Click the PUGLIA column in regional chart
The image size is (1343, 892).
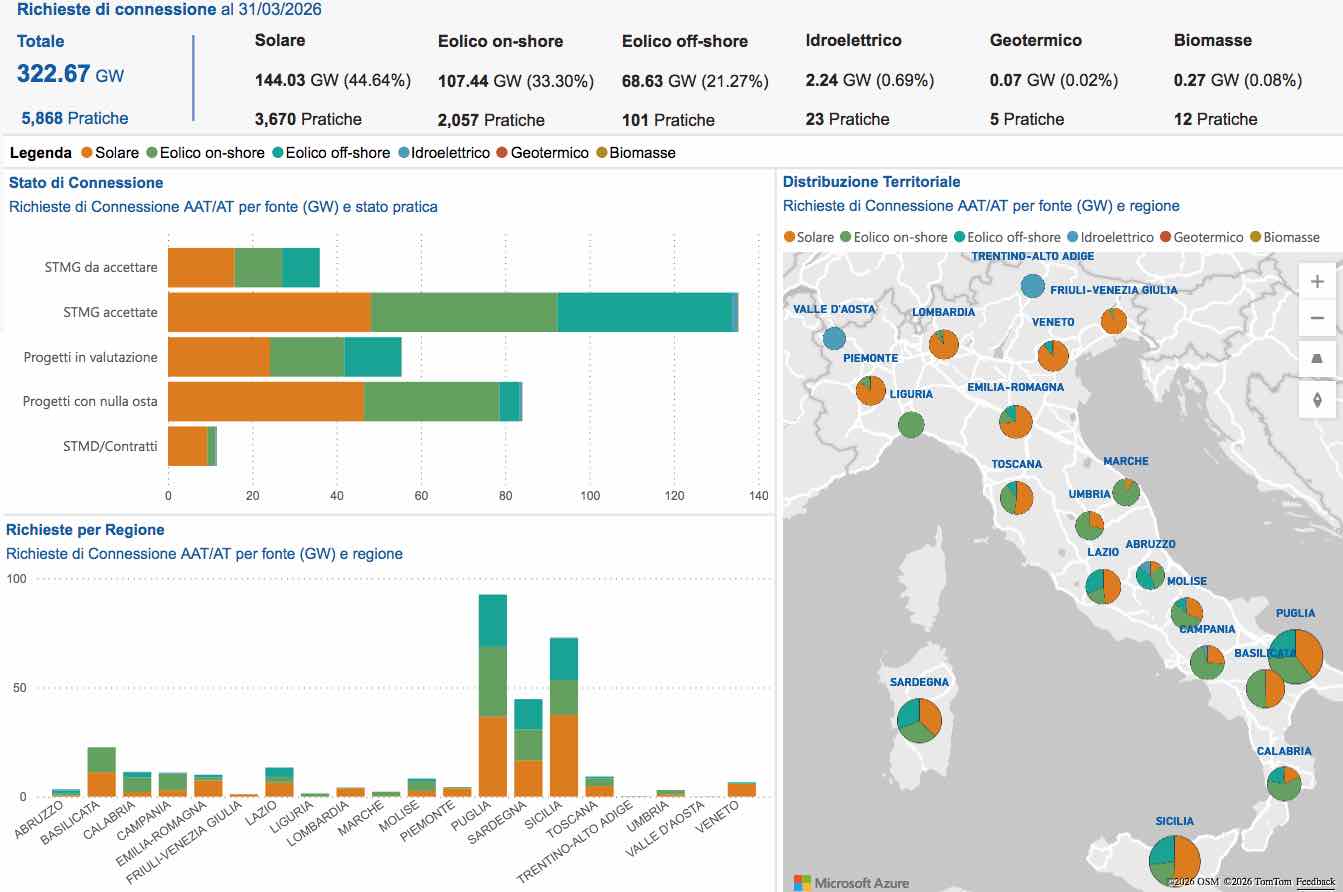[x=493, y=700]
